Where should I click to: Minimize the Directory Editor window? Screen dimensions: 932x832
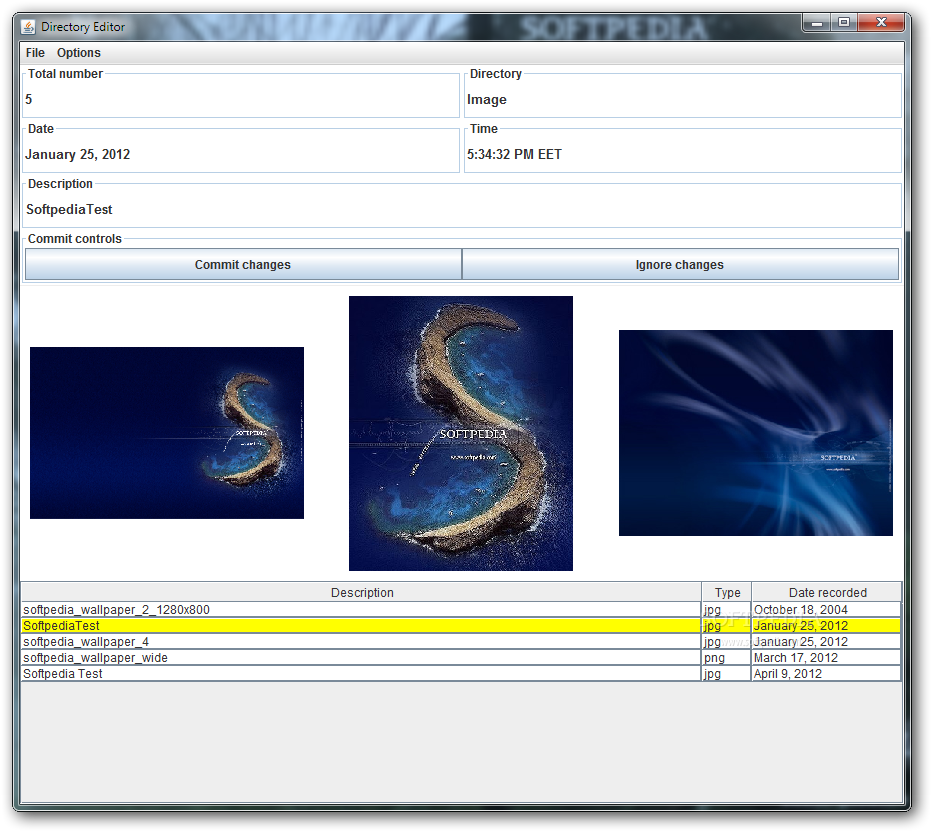point(817,23)
